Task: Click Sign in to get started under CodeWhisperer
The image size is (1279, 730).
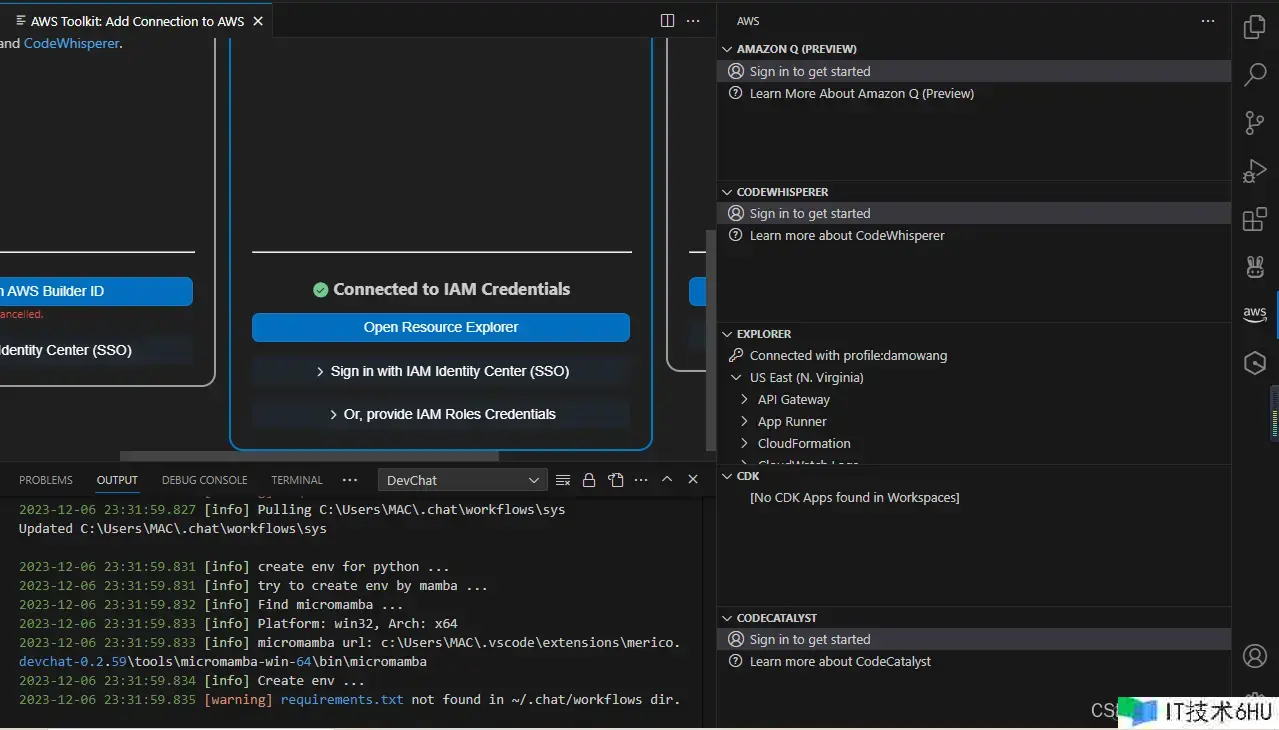Action: pyautogui.click(x=810, y=213)
